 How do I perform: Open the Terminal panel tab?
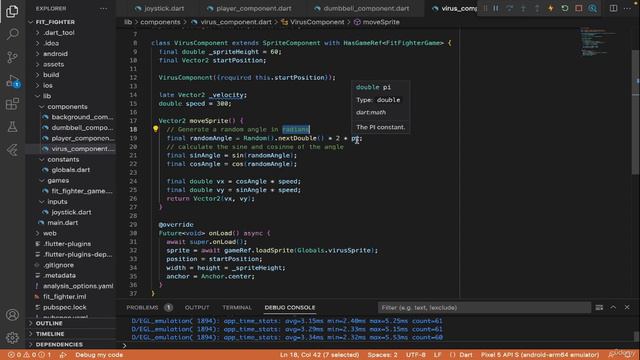(x=237, y=307)
